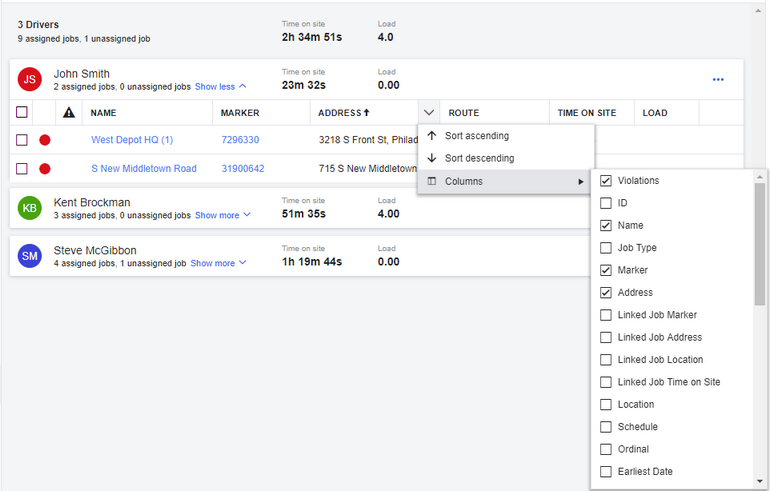Sort by the ADDRESS column header
Viewport: 770px width, 491px height.
(340, 113)
